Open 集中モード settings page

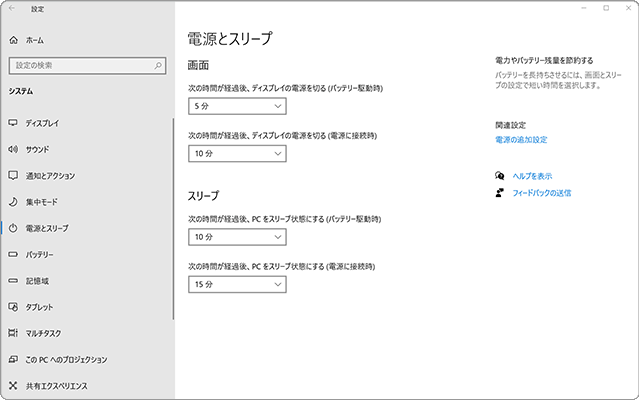coord(42,202)
